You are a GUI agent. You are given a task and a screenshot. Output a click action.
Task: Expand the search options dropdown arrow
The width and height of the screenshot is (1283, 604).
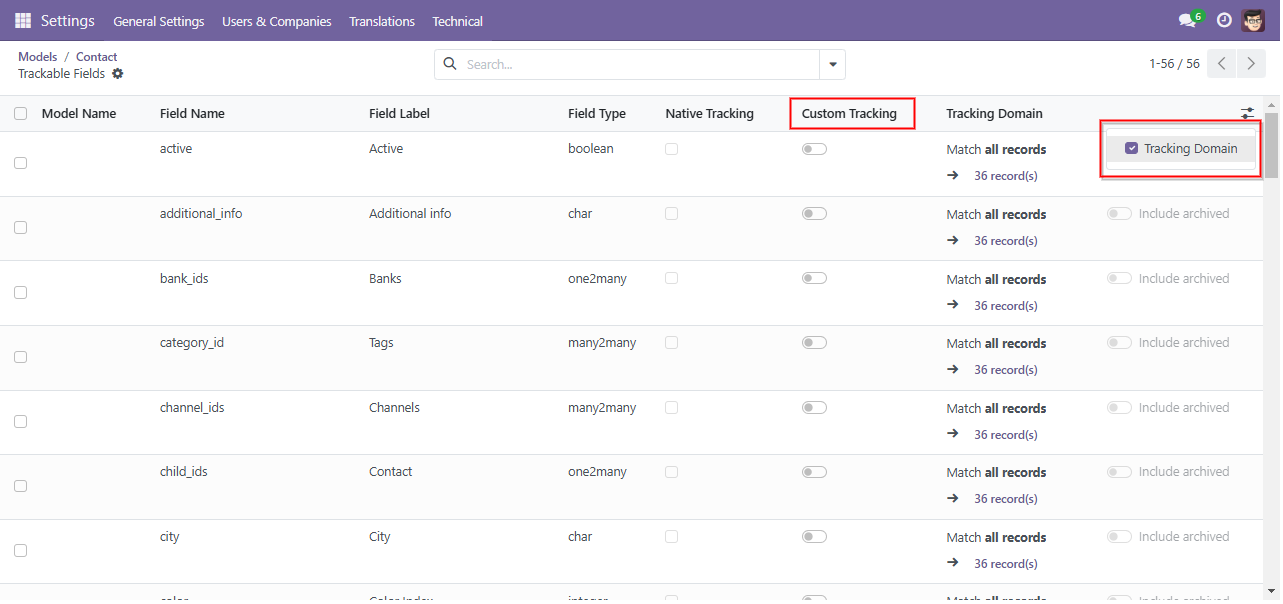832,65
